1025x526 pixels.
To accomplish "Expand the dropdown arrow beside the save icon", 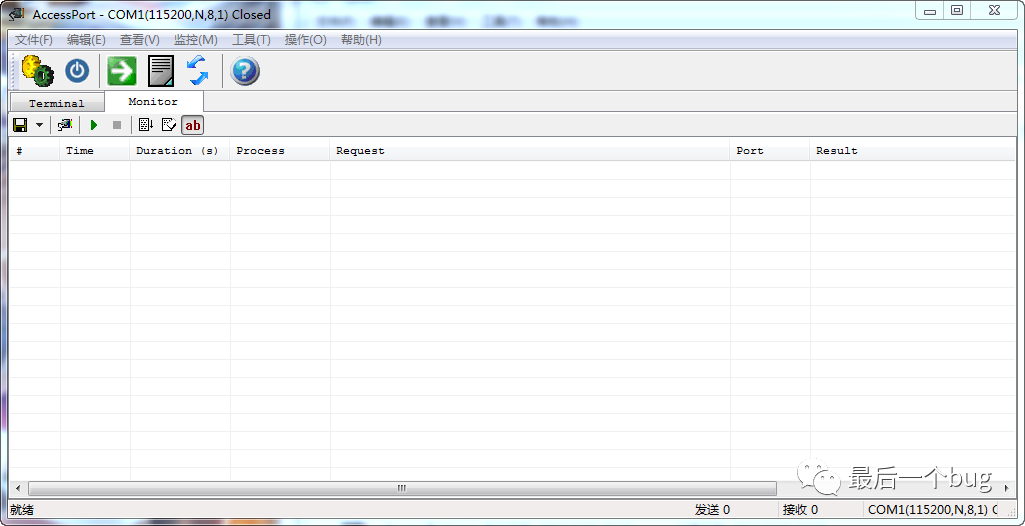I will (x=40, y=125).
